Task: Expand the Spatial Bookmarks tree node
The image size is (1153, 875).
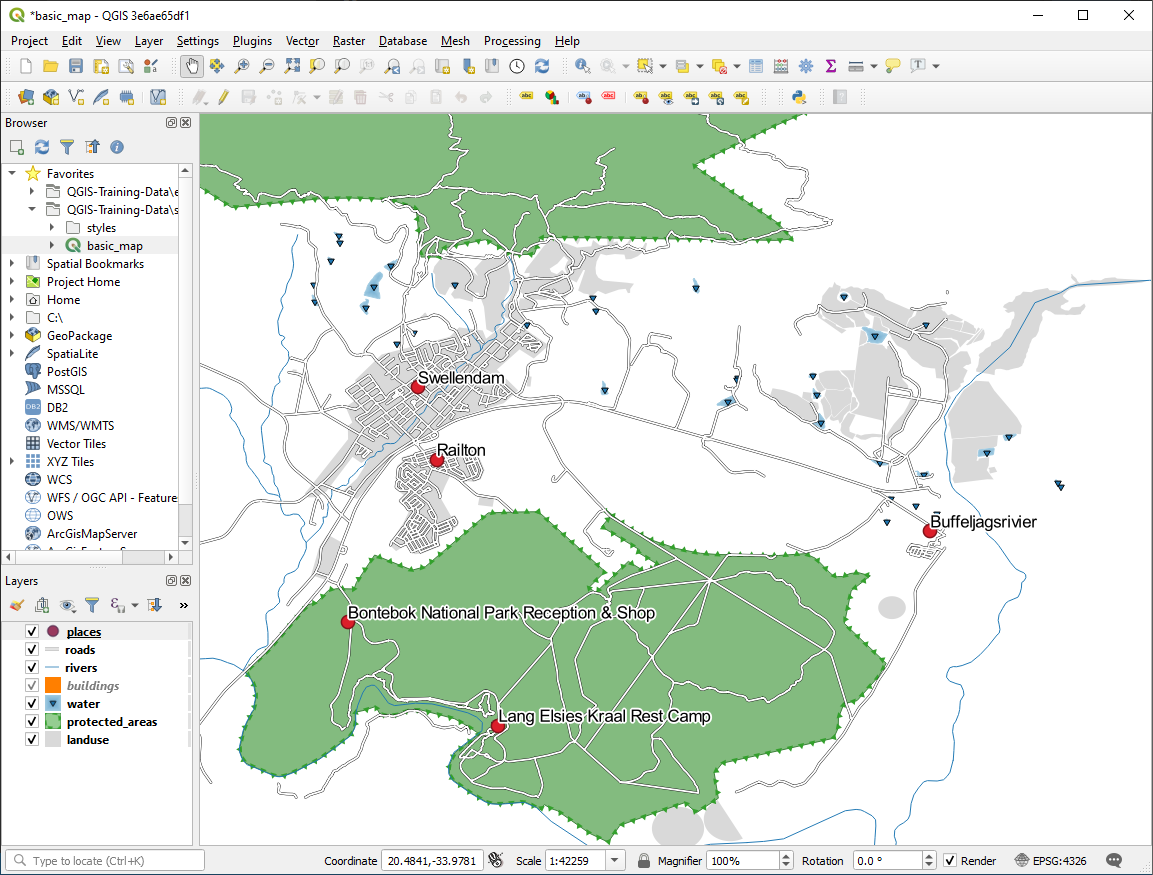Action: pyautogui.click(x=12, y=264)
